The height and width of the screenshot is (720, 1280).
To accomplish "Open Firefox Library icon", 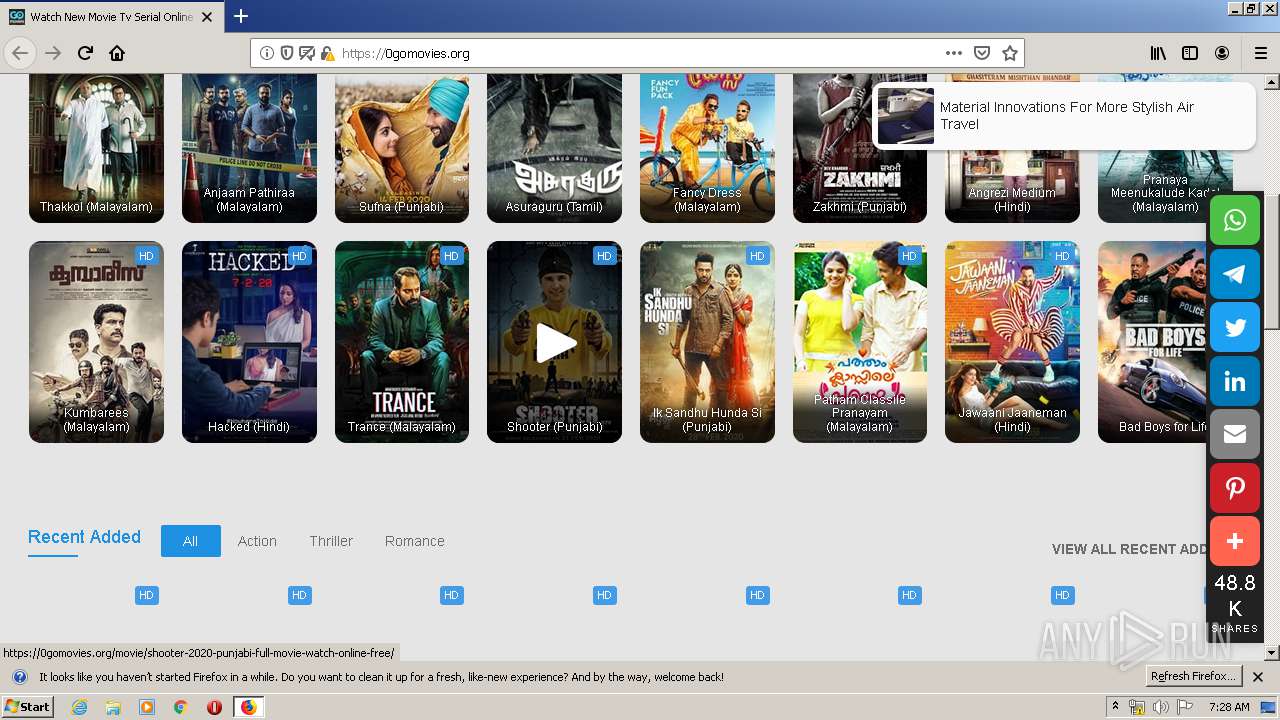I will [1158, 53].
